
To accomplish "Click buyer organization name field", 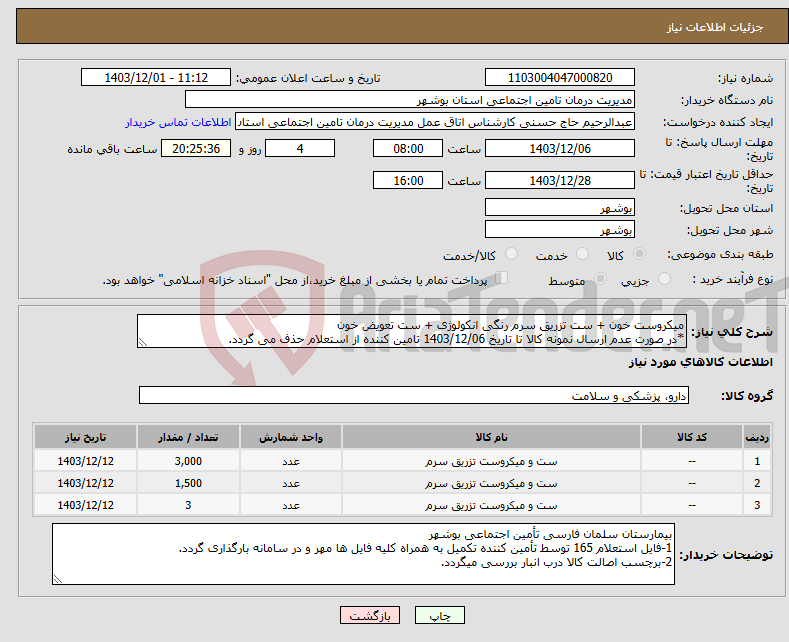I will (410, 100).
